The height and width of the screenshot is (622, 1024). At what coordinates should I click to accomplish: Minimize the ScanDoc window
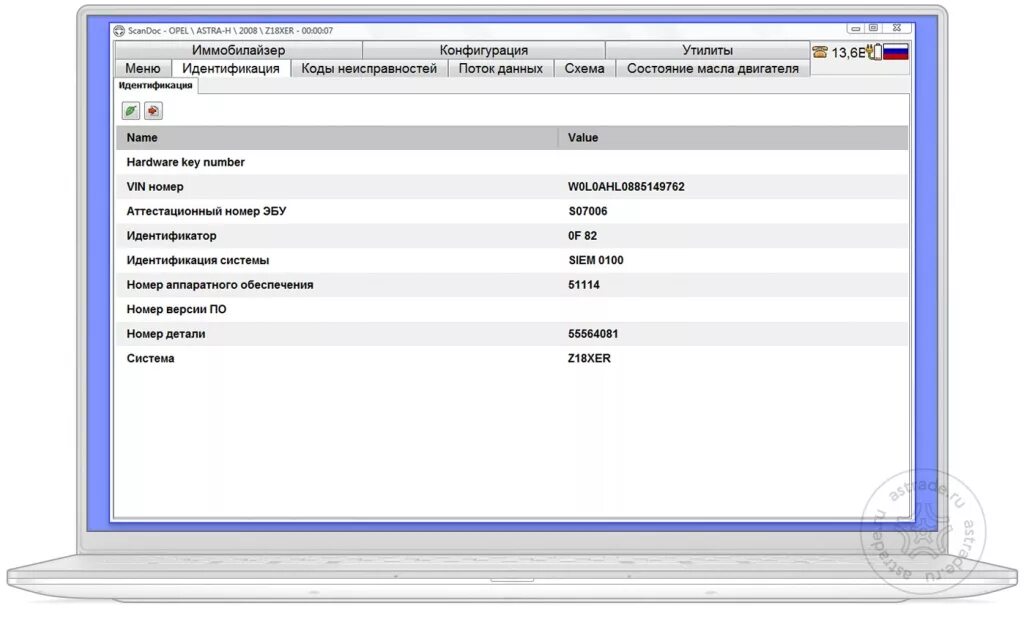click(856, 28)
